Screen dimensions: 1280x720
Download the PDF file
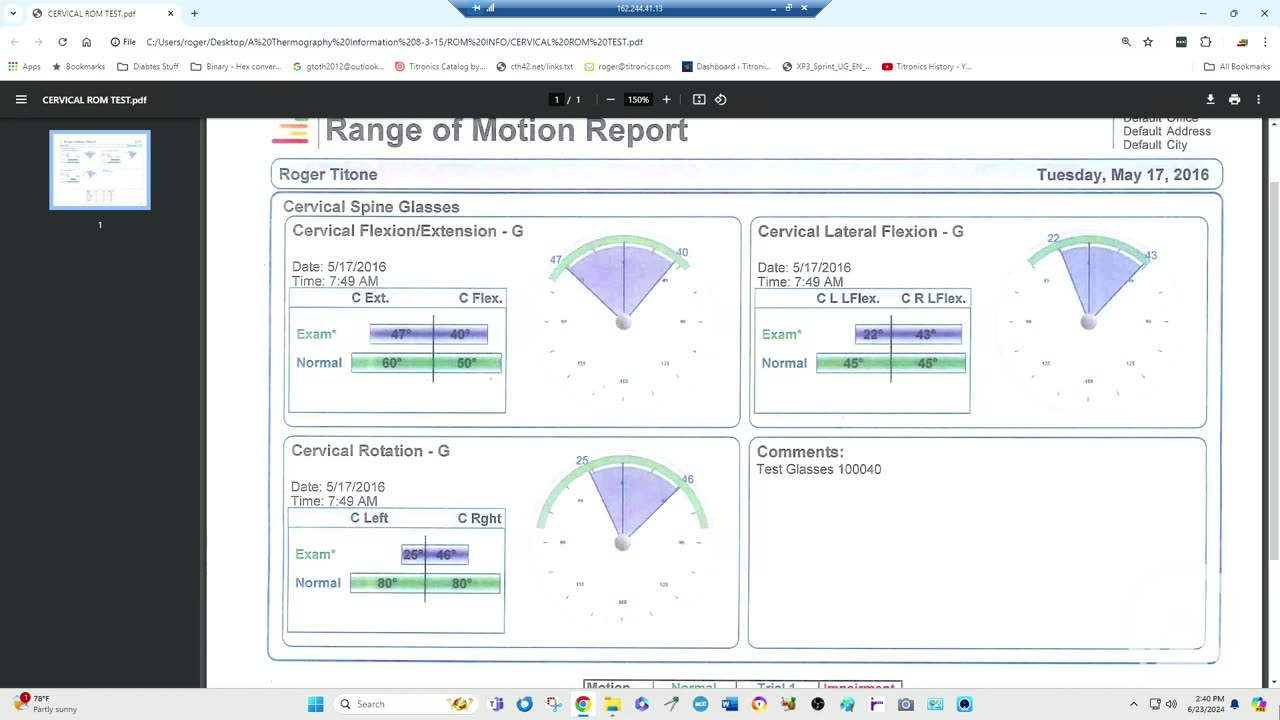(x=1210, y=100)
